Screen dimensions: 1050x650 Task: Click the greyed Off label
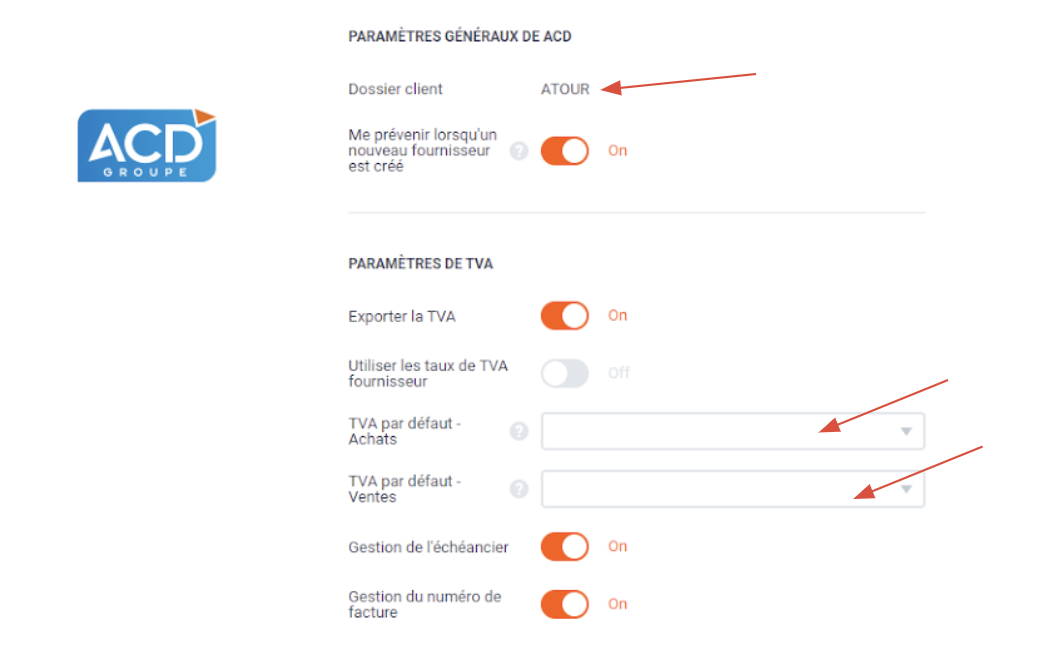coord(619,373)
